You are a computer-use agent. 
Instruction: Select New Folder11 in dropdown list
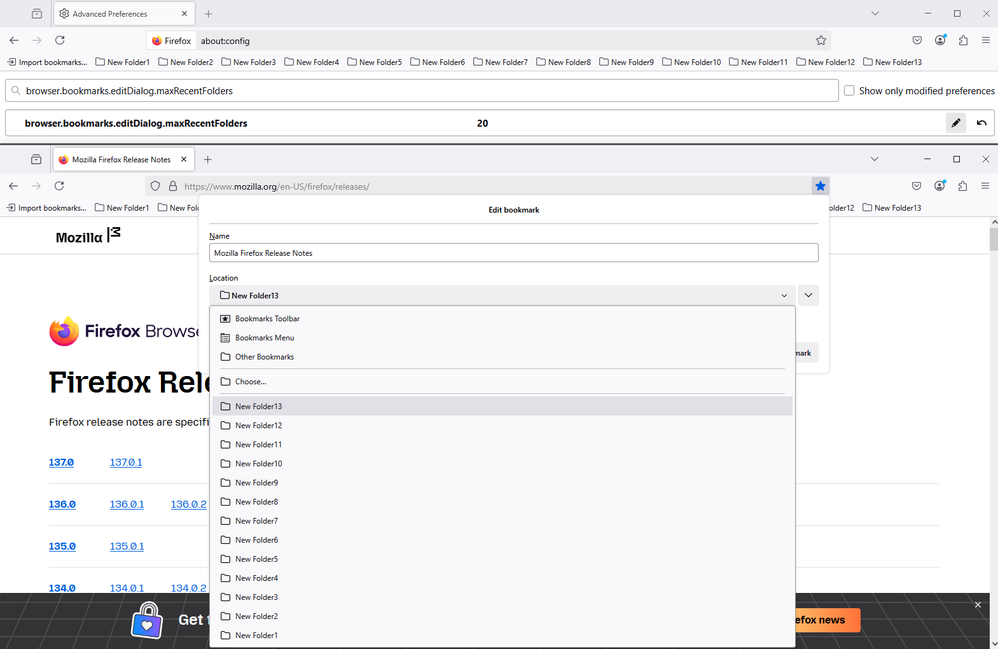[502, 444]
